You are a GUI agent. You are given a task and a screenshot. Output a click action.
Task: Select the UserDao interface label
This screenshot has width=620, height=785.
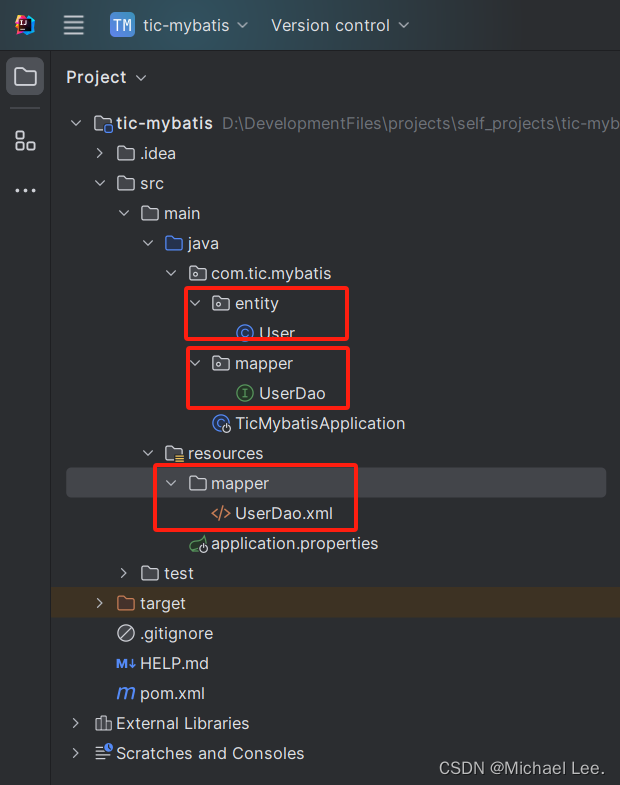pos(292,394)
